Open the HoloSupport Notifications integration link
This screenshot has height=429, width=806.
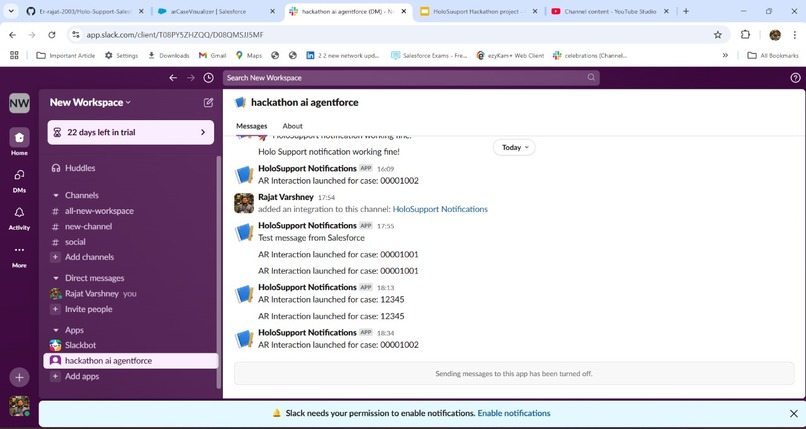pos(440,209)
